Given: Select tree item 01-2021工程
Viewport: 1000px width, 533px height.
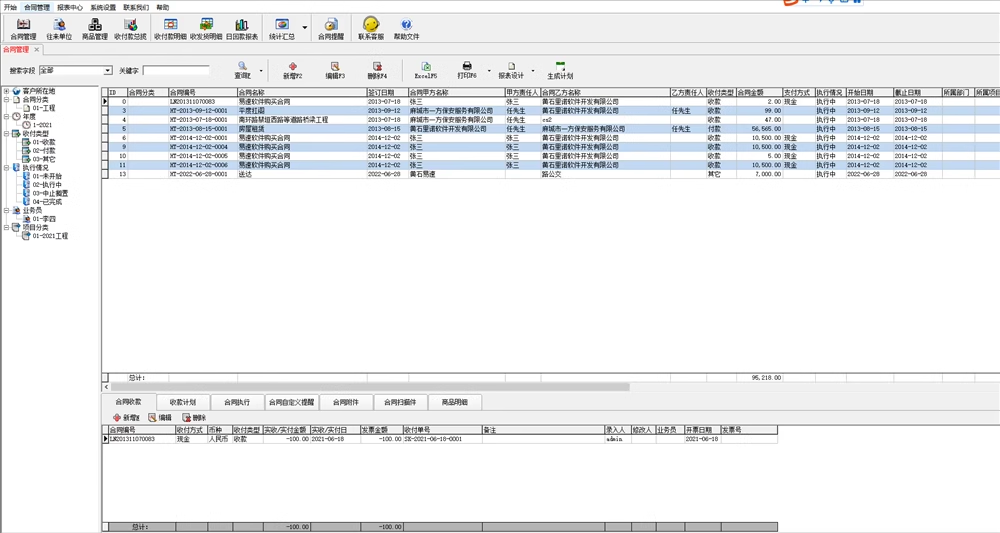Looking at the screenshot, I should click(x=50, y=236).
